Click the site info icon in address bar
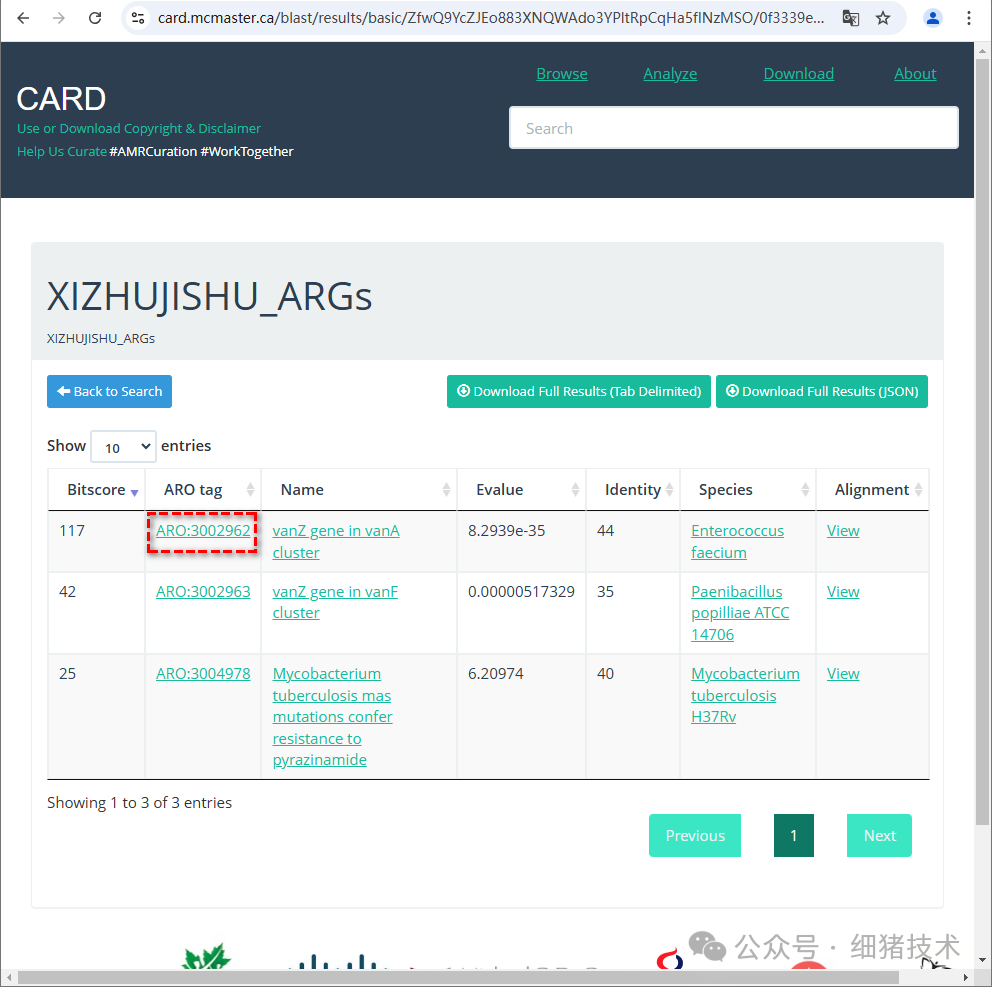992x987 pixels. pyautogui.click(x=137, y=18)
